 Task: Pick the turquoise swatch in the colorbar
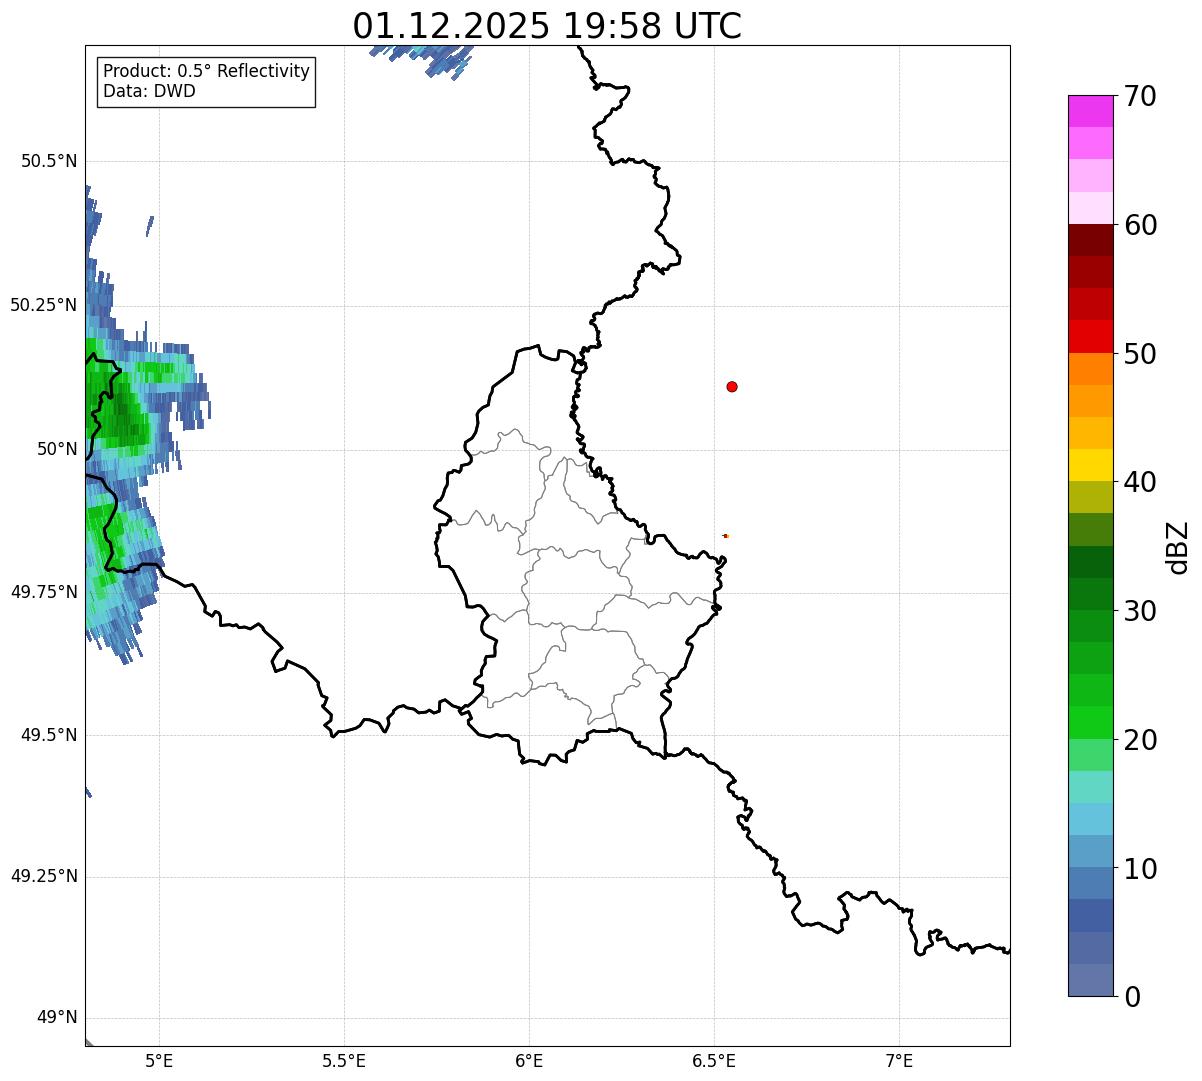coord(1090,787)
